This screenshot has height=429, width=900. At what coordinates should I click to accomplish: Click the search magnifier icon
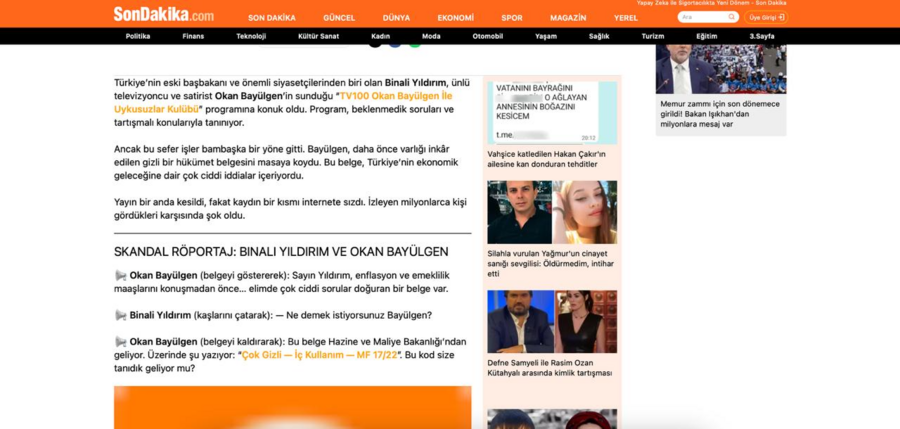731,17
